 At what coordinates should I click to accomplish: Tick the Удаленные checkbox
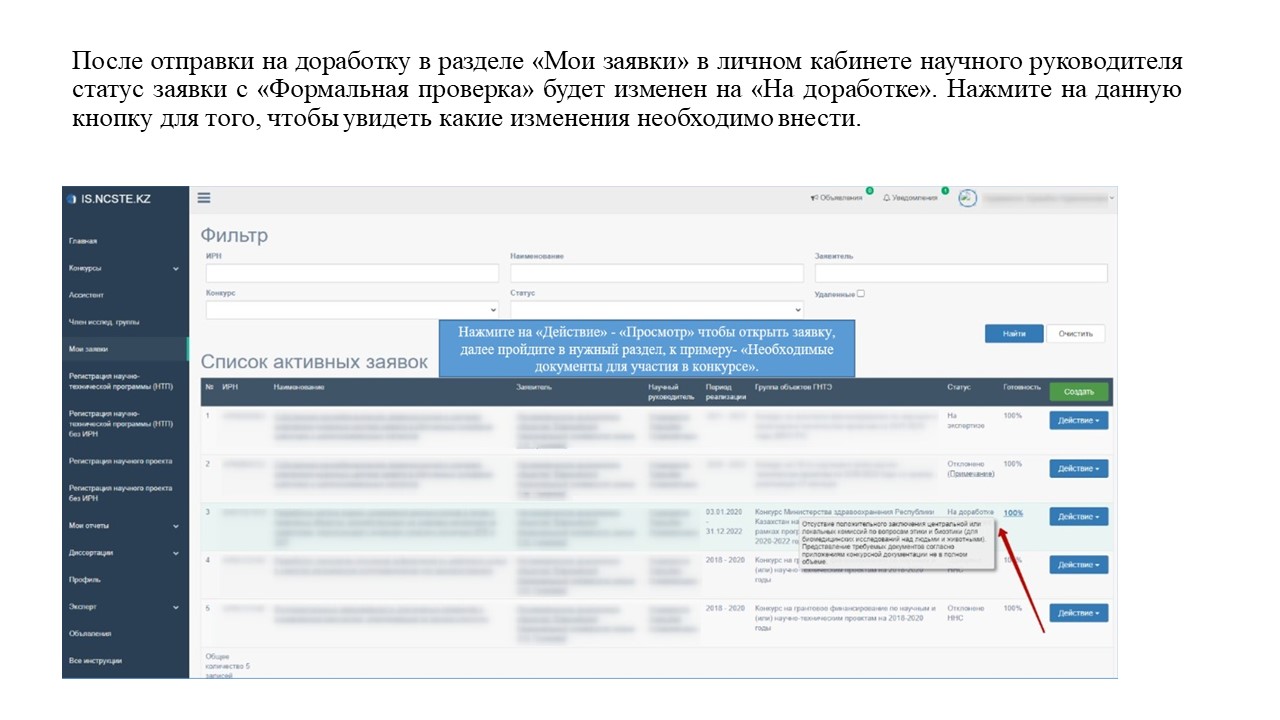(x=861, y=294)
